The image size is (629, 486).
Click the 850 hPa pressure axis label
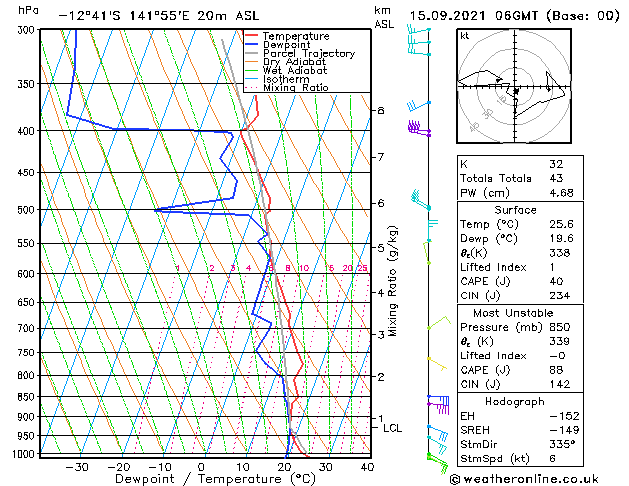26,397
